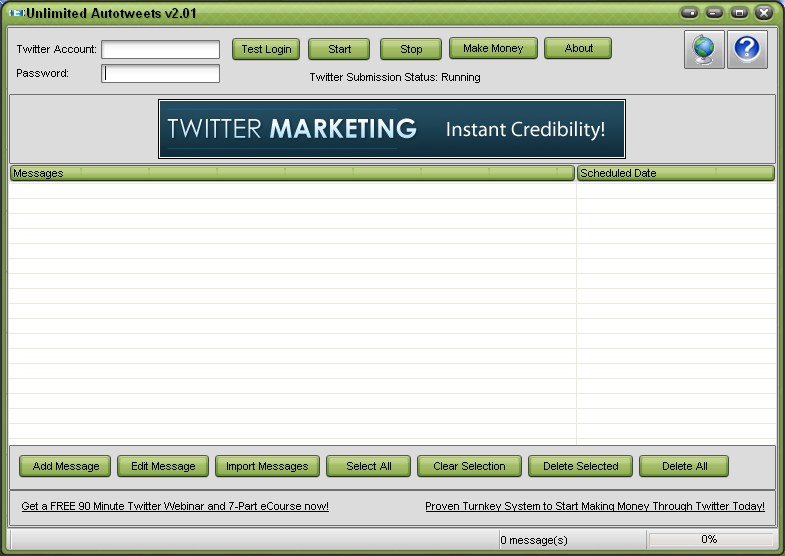The image size is (785, 556).
Task: Click the Test Login button
Action: coord(266,49)
